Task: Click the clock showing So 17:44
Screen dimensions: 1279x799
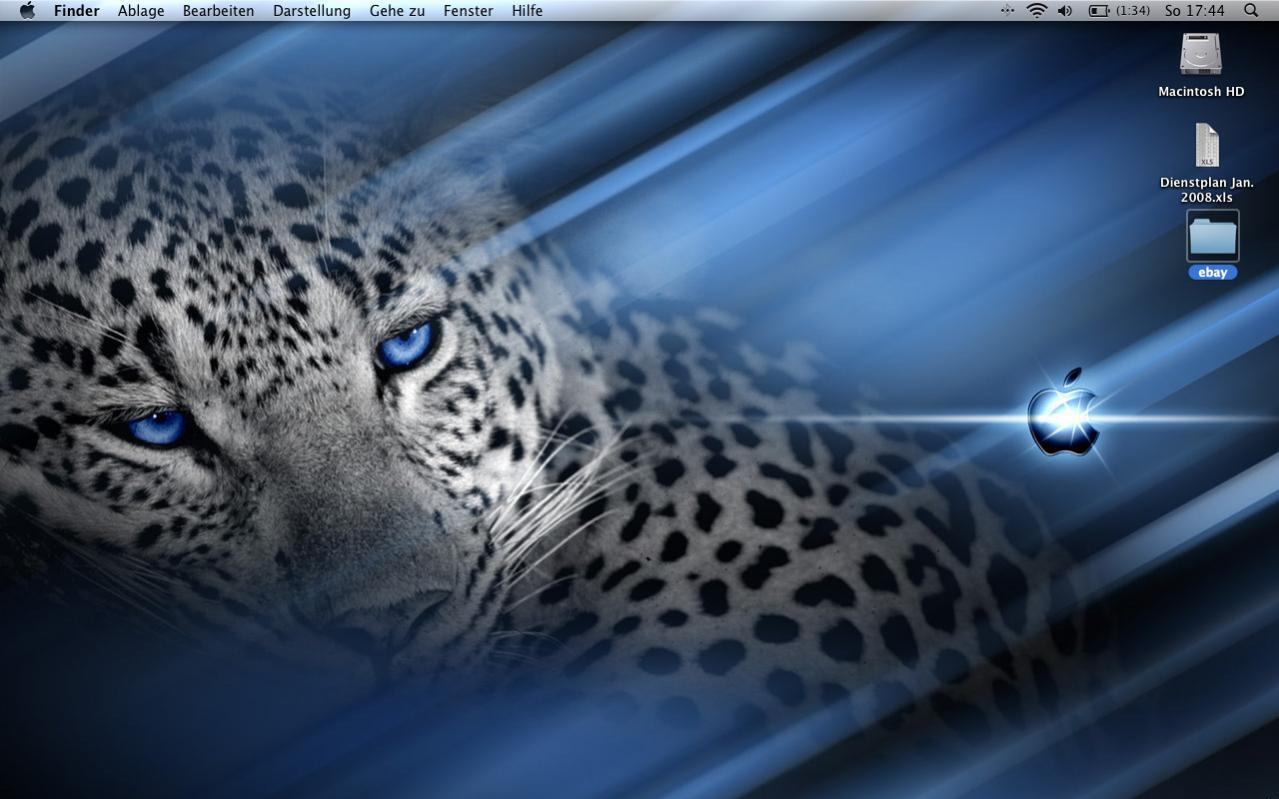Action: click(1195, 10)
